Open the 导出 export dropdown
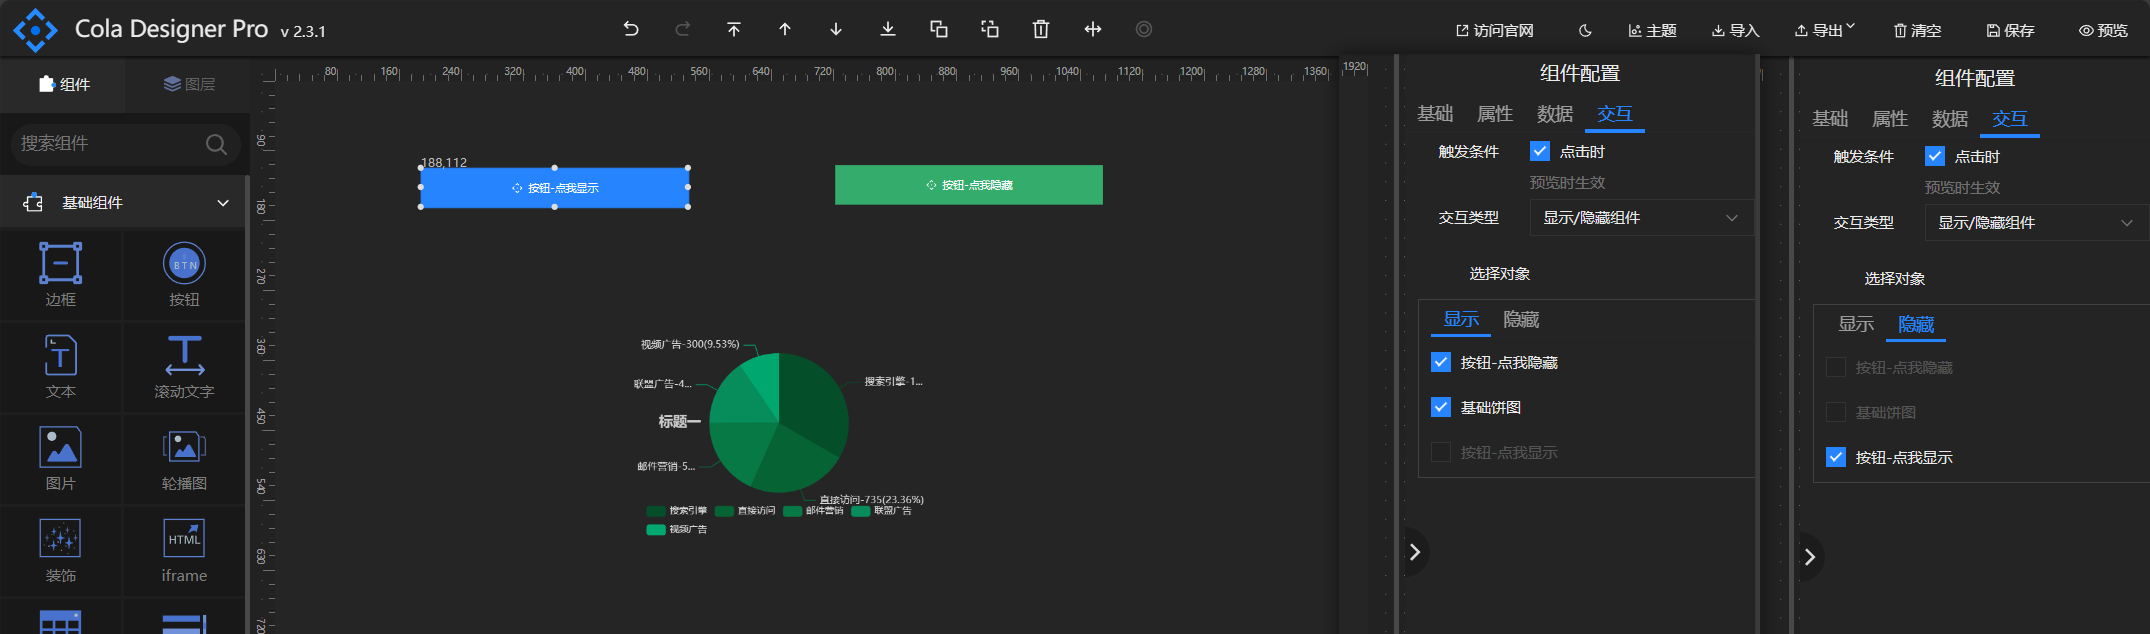Screen dimensions: 2150x634 pos(1824,31)
